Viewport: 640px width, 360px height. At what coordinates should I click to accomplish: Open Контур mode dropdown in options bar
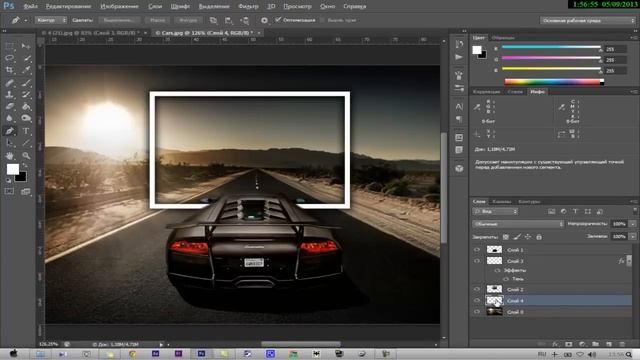(51, 20)
